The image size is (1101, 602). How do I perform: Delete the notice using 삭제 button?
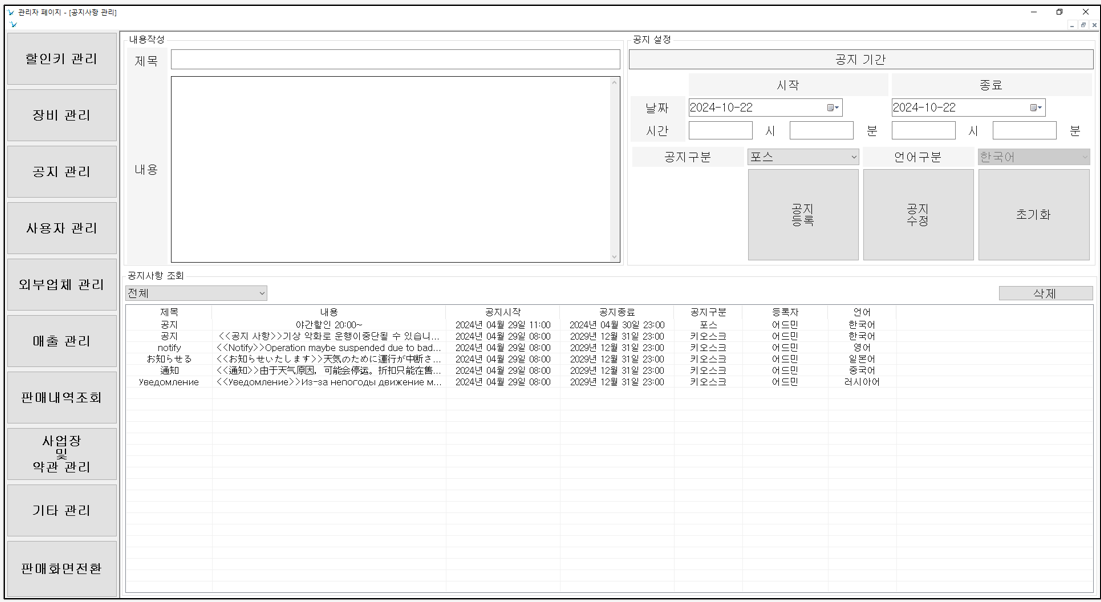click(x=1044, y=293)
